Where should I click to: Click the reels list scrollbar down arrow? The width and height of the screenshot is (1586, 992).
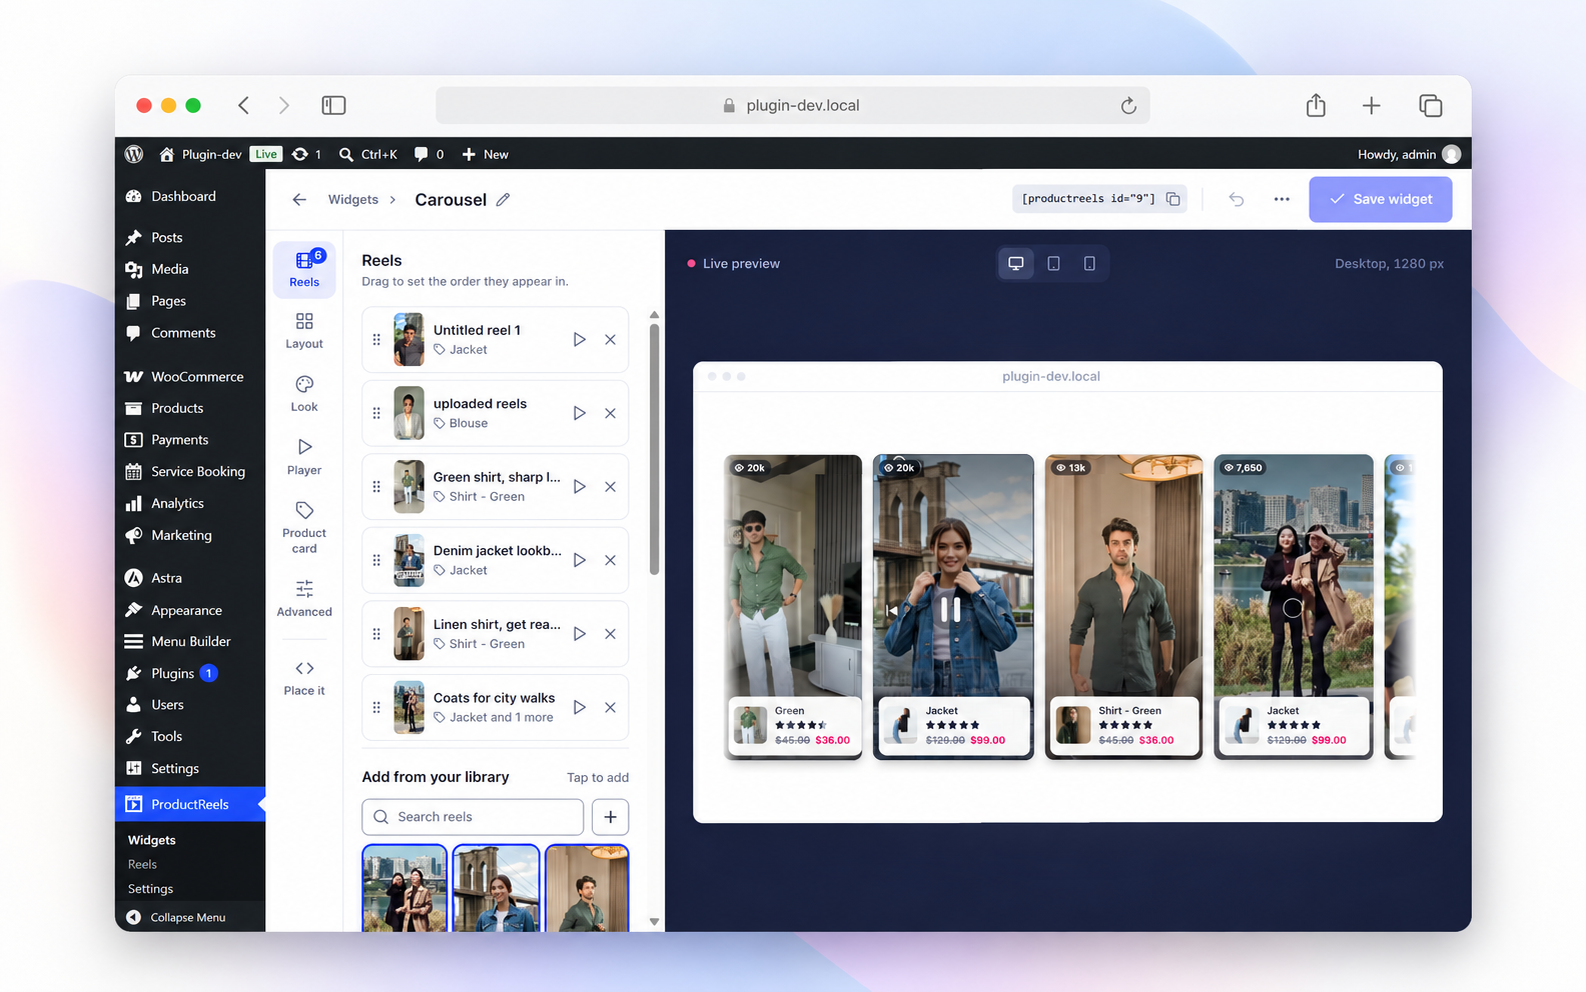tap(654, 922)
